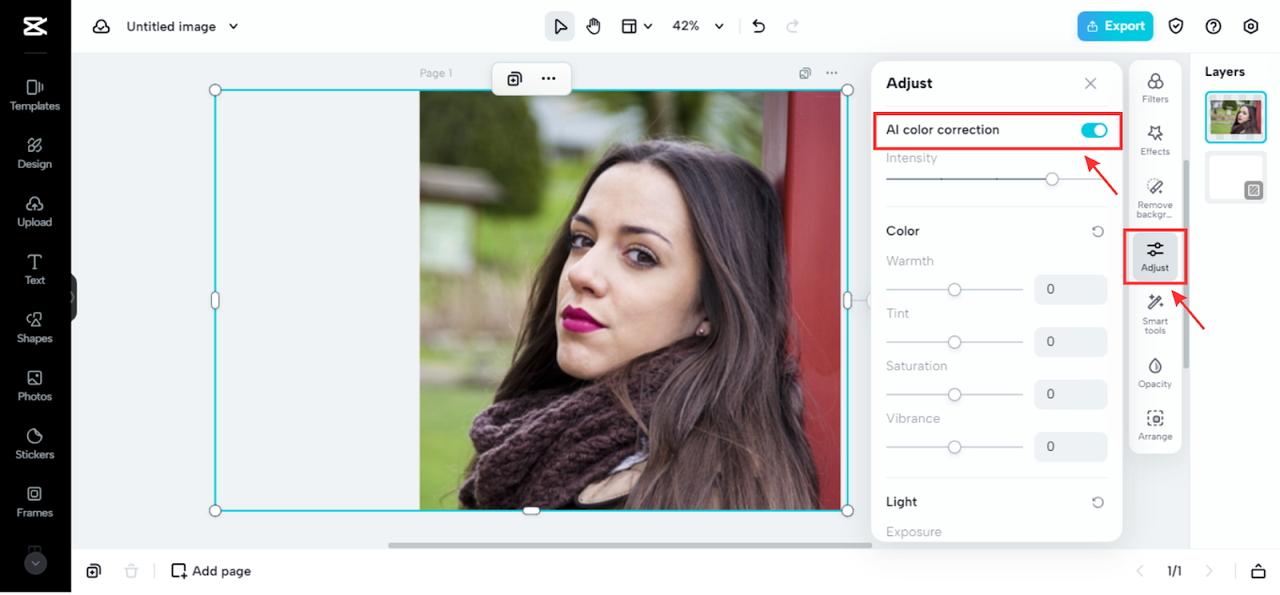Viewport: 1280px width, 595px height.
Task: Select the Text tool in sidebar
Action: tap(35, 269)
